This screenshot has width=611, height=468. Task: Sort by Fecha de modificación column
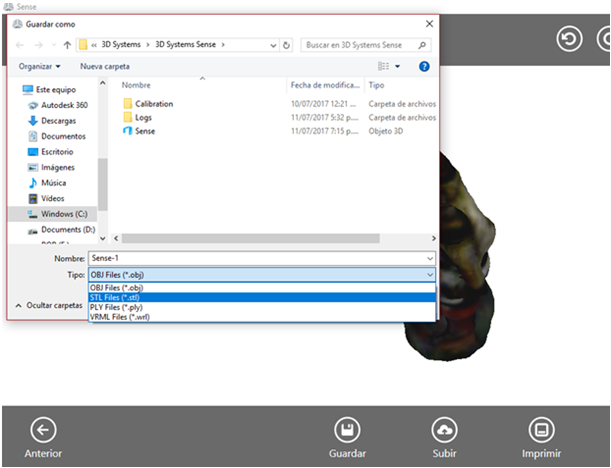(325, 85)
